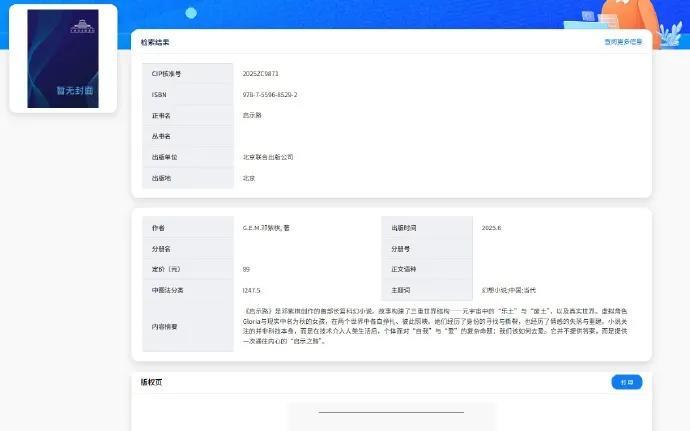Select the ISBN label cell
The image size is (690, 431).
point(188,95)
